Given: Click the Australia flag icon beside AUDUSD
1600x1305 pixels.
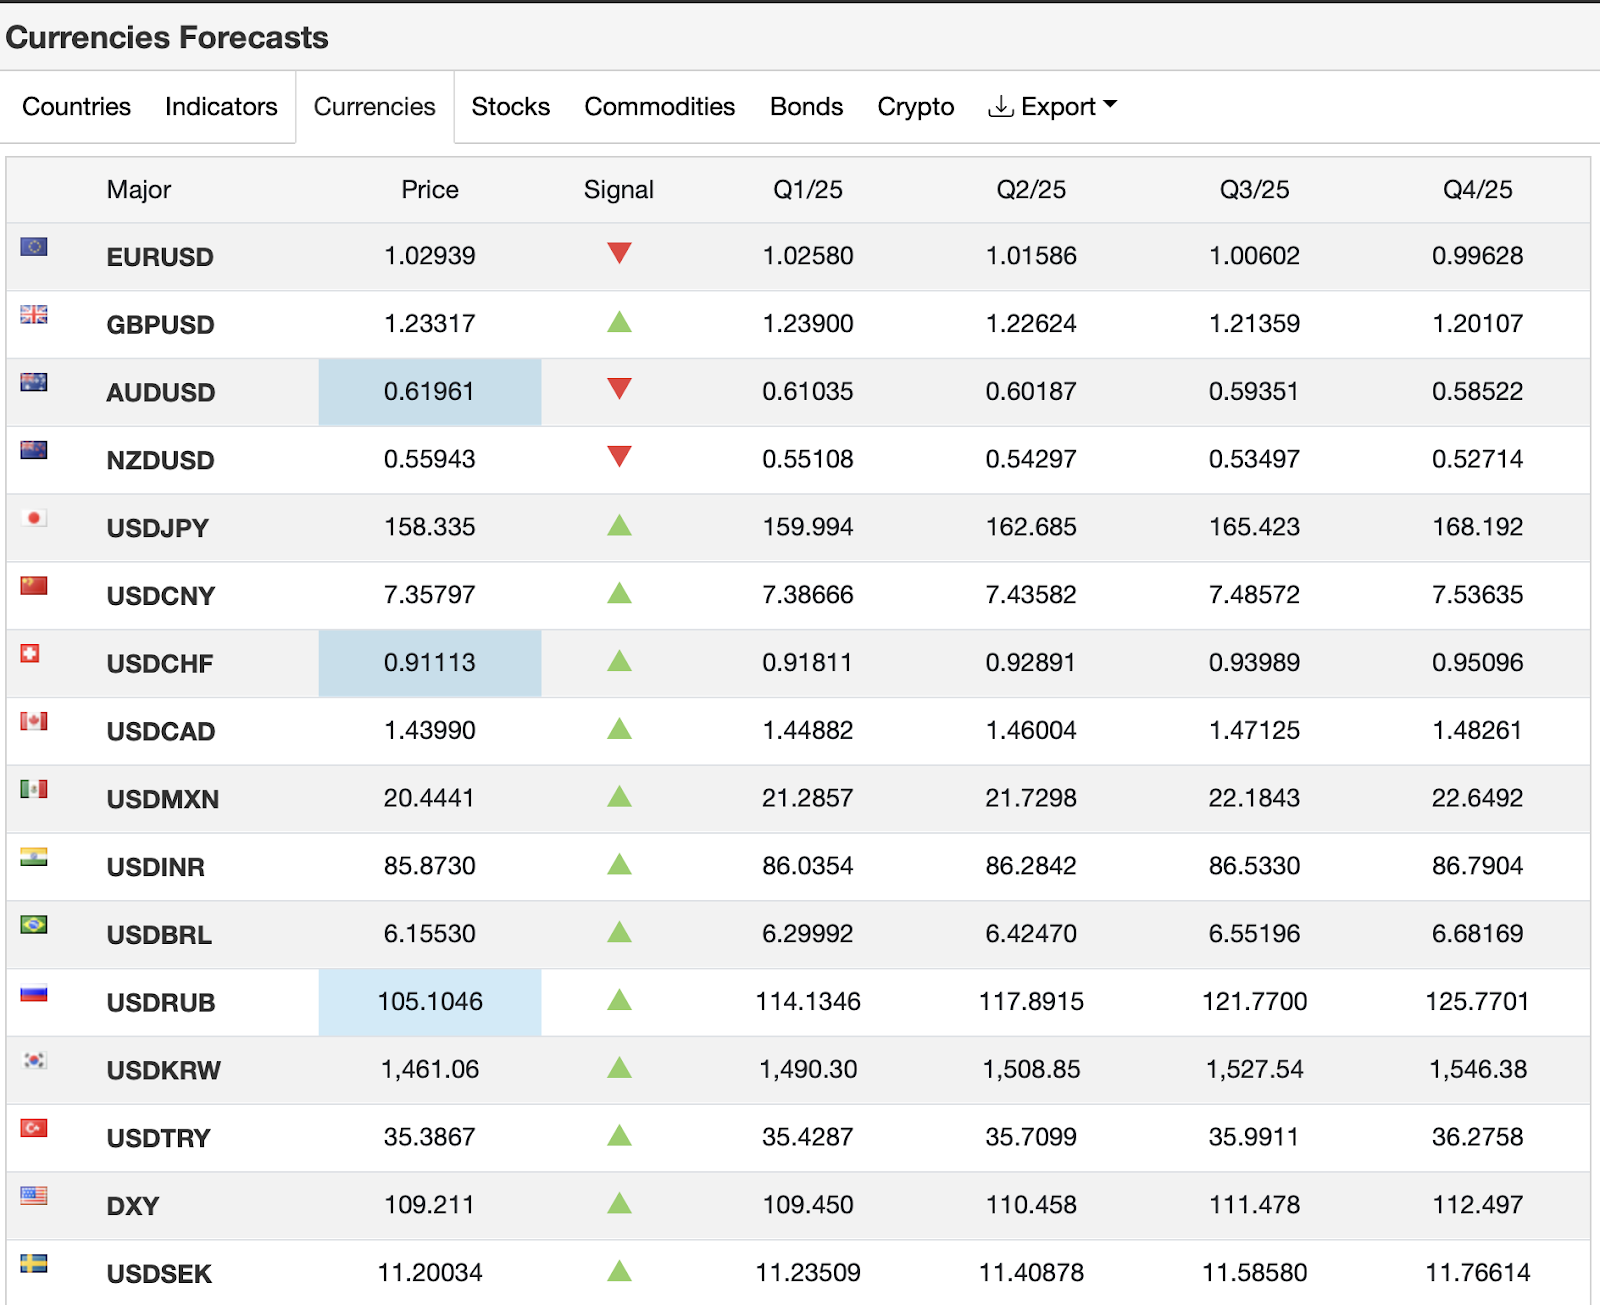Looking at the screenshot, I should click(x=34, y=382).
